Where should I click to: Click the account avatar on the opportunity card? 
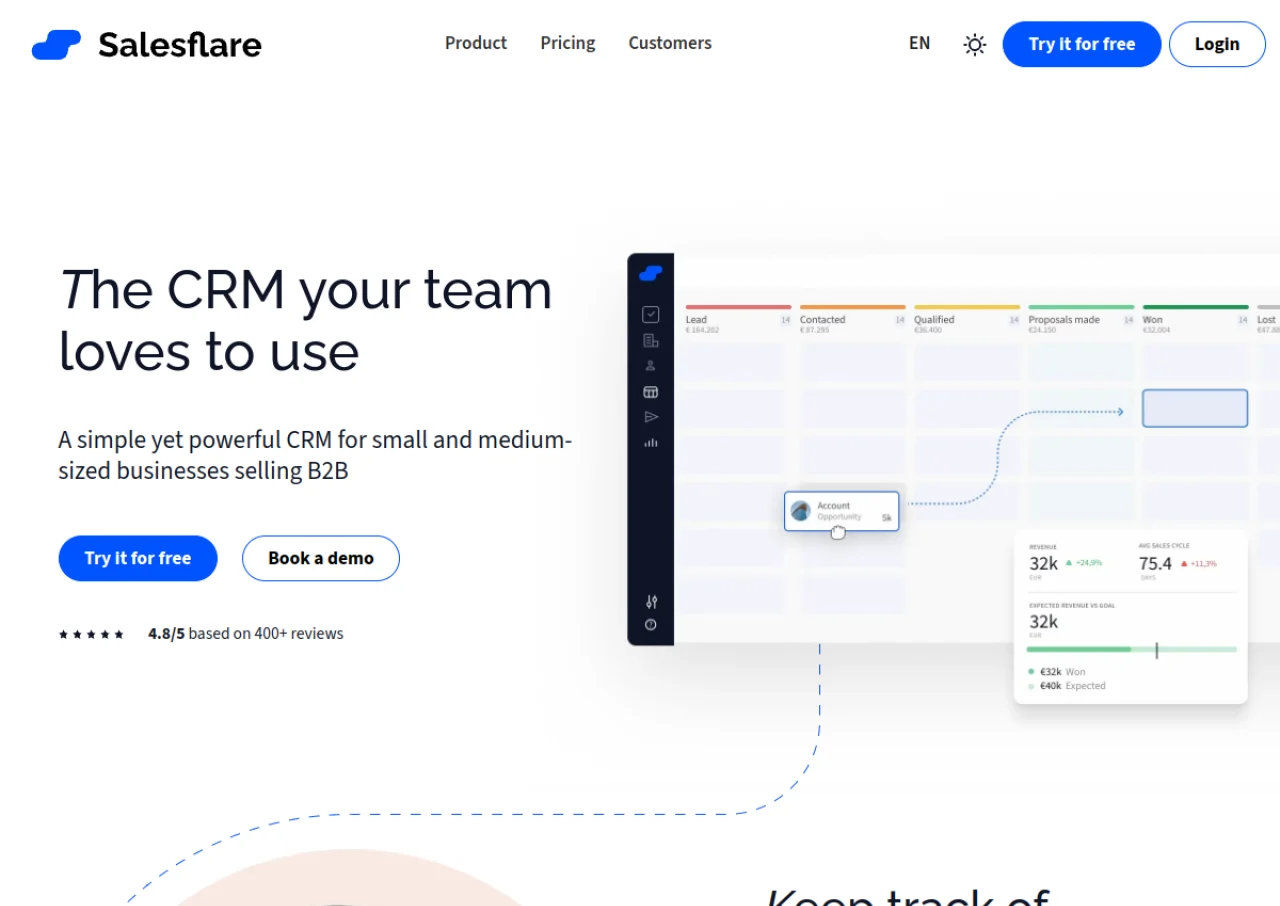tap(801, 511)
